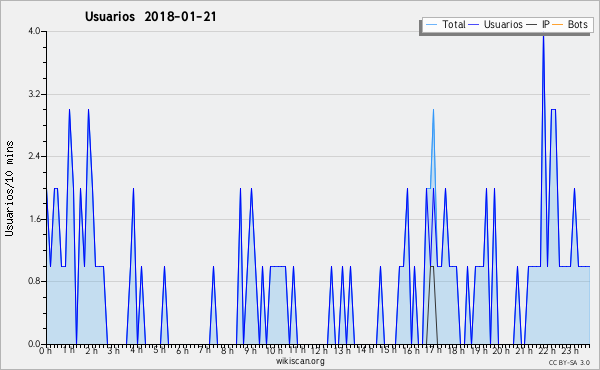Click the 13 h x-axis label
Screen dimensions: 600x370
pyautogui.click(x=342, y=350)
